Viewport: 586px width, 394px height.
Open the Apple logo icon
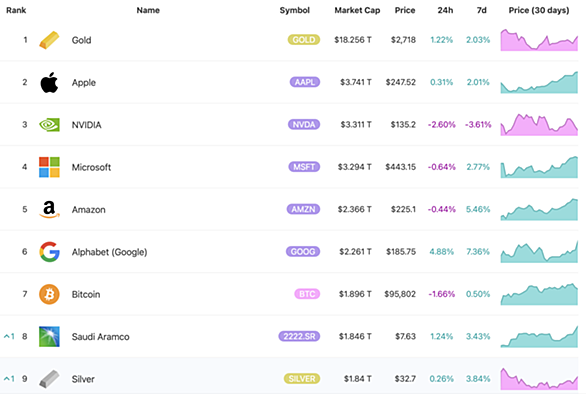(49, 82)
